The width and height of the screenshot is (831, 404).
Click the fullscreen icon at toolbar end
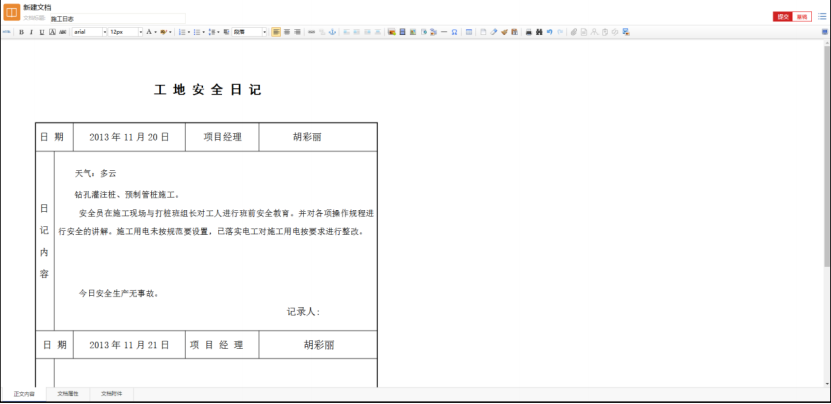coord(825,32)
